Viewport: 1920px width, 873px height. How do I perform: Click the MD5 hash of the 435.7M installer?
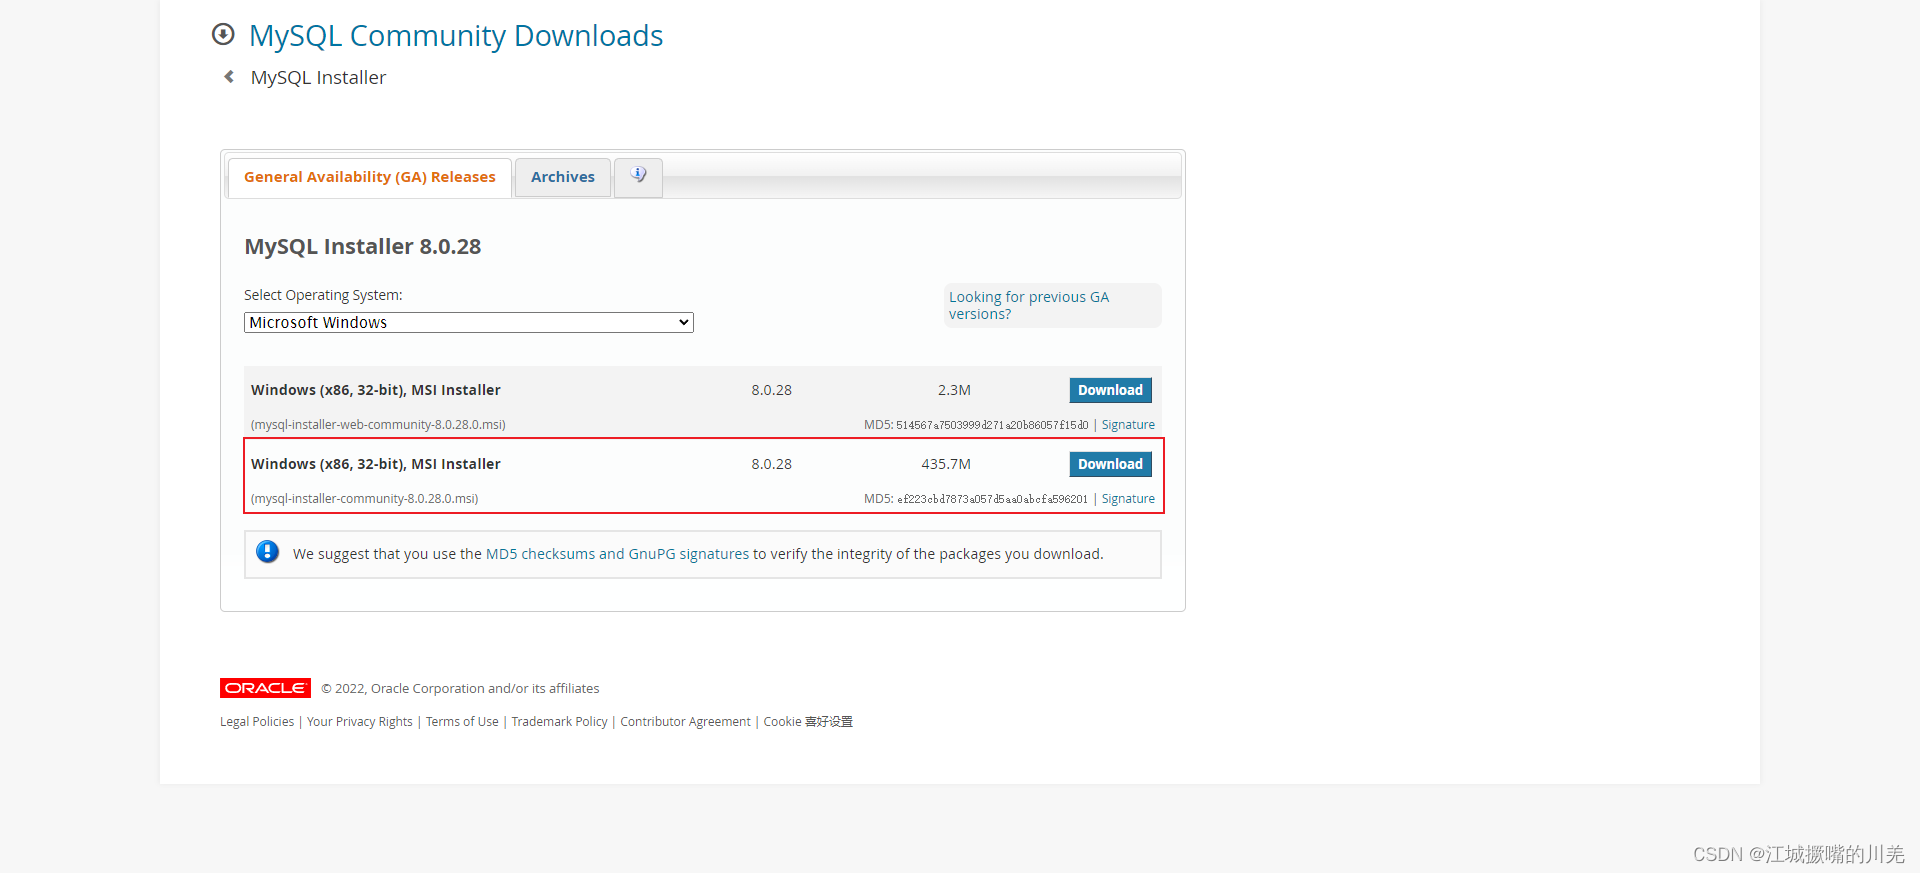click(x=992, y=499)
